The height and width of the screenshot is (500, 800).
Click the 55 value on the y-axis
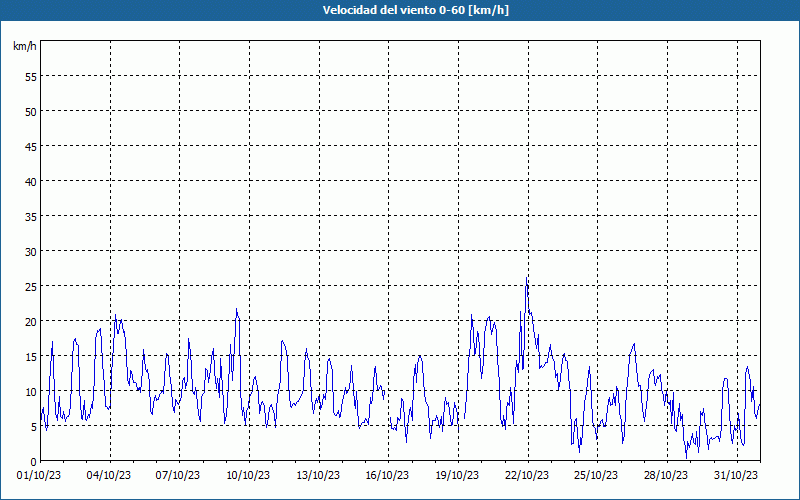pos(31,76)
